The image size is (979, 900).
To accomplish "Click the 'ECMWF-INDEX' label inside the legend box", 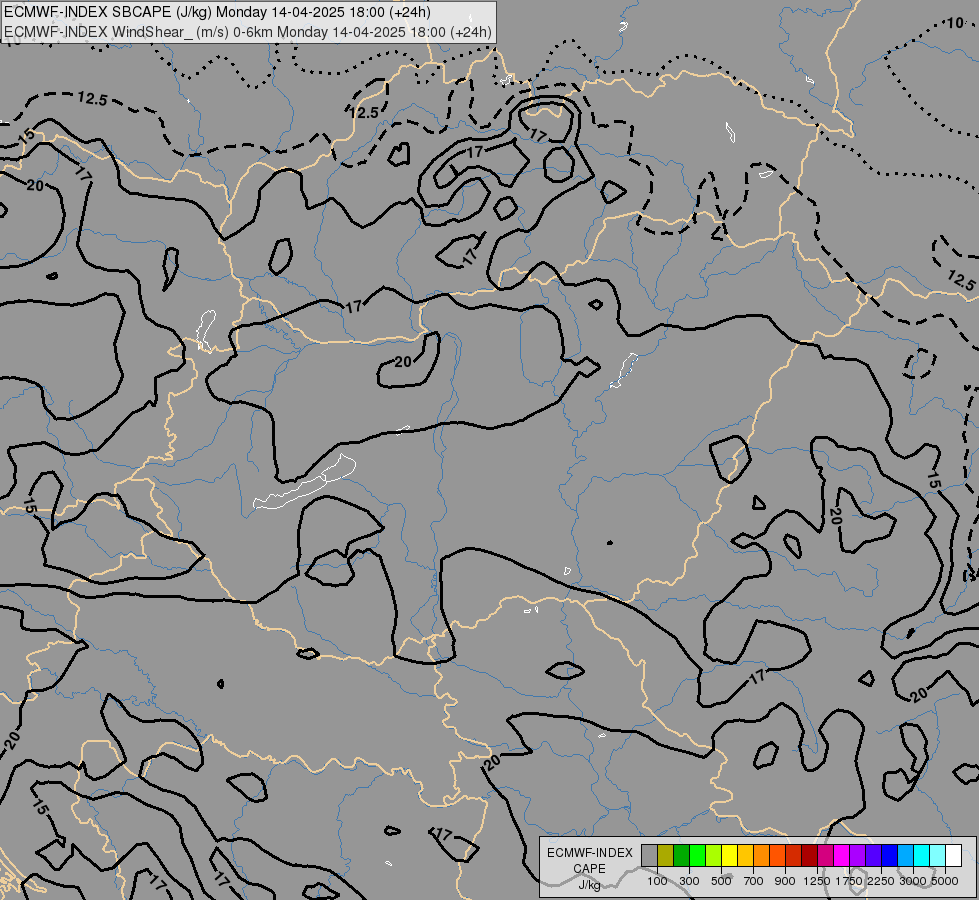I will pos(590,853).
